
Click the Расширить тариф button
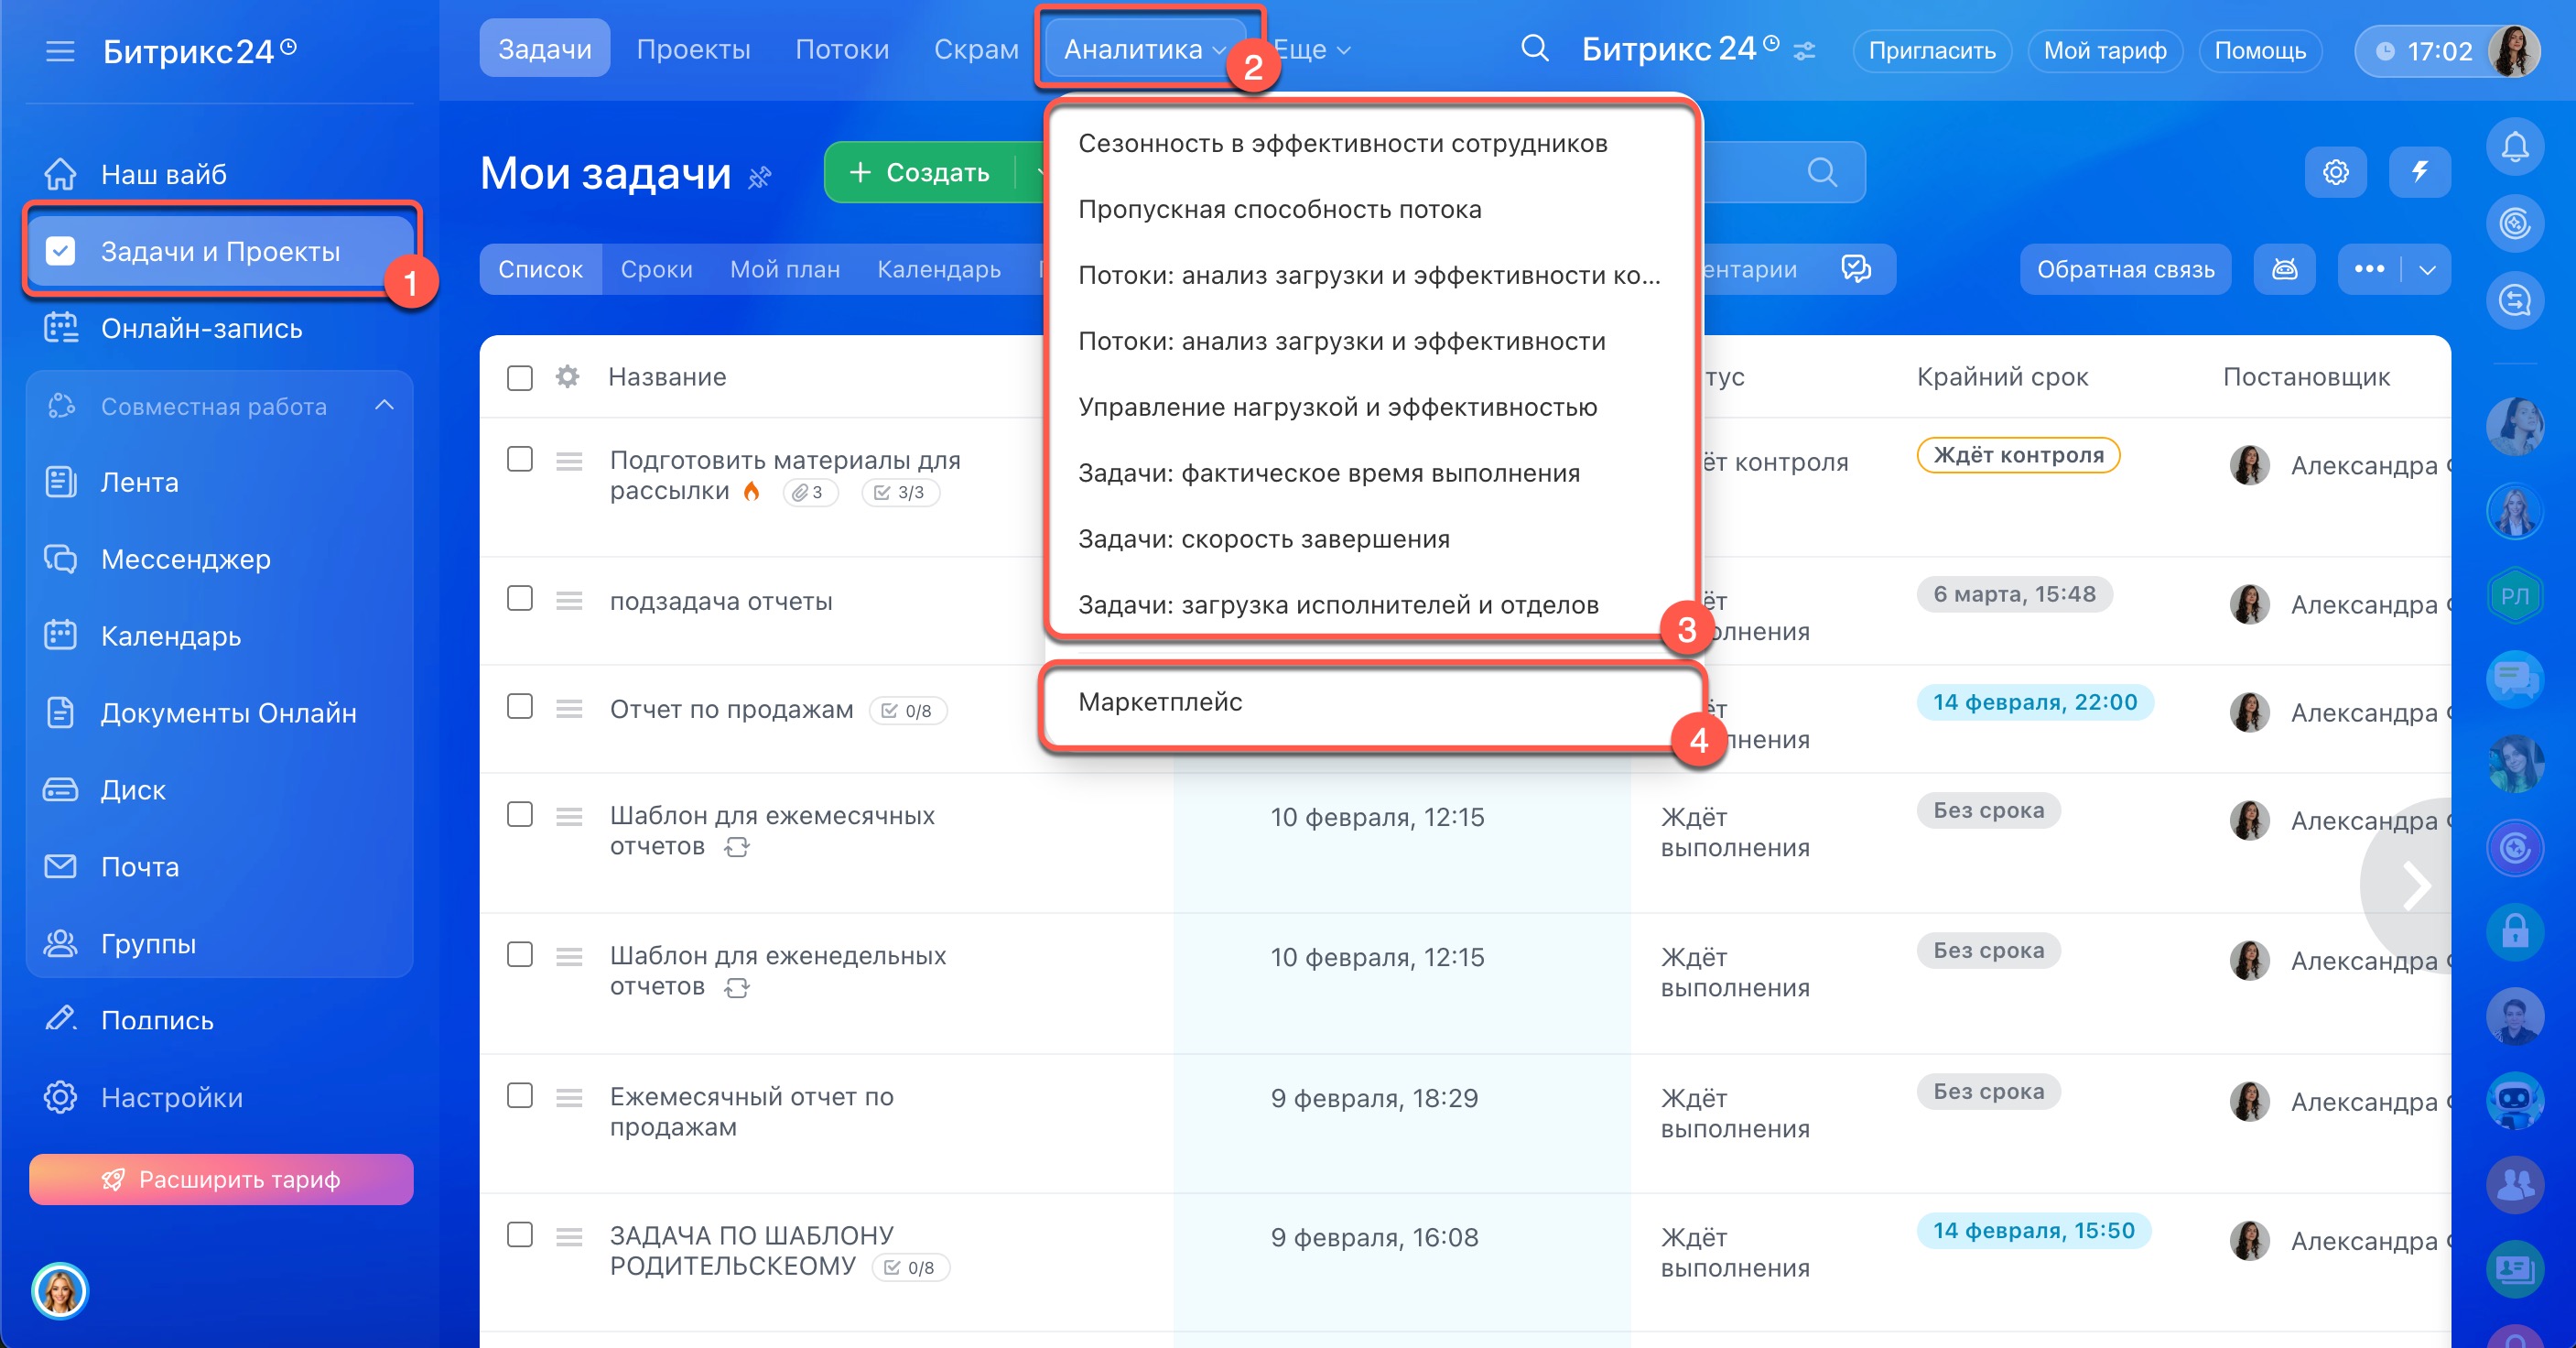point(221,1179)
